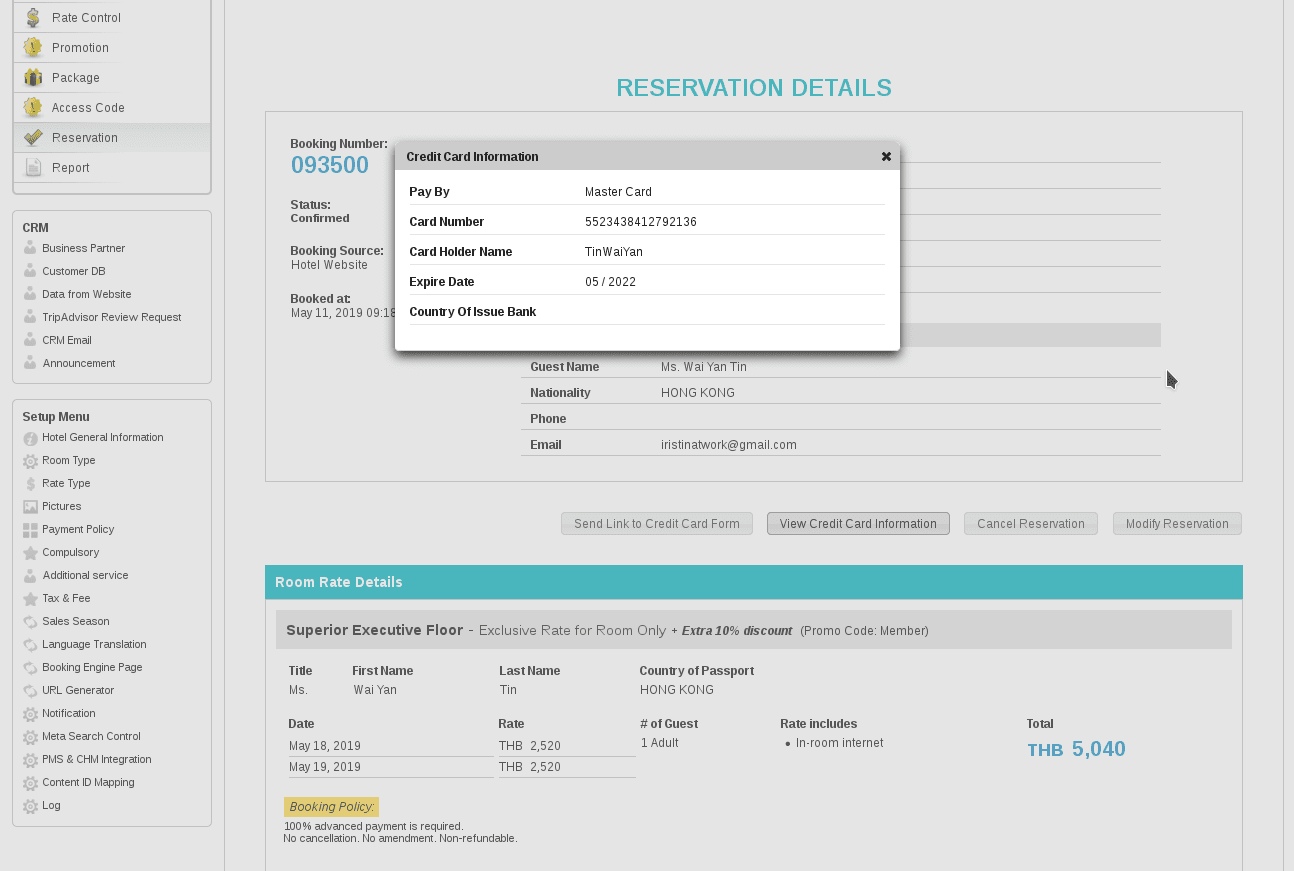1294x871 pixels.
Task: Click the Booking Policy label
Action: click(x=331, y=807)
